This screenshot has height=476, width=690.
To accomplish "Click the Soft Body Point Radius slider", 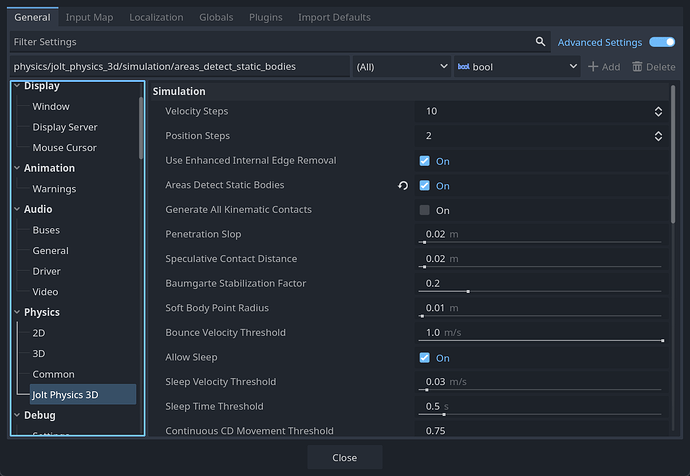I will 540,316.
